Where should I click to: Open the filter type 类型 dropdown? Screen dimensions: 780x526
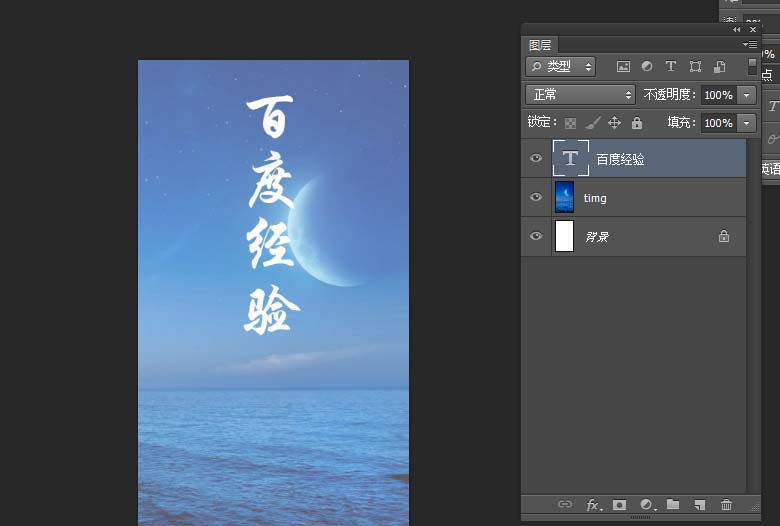(560, 67)
